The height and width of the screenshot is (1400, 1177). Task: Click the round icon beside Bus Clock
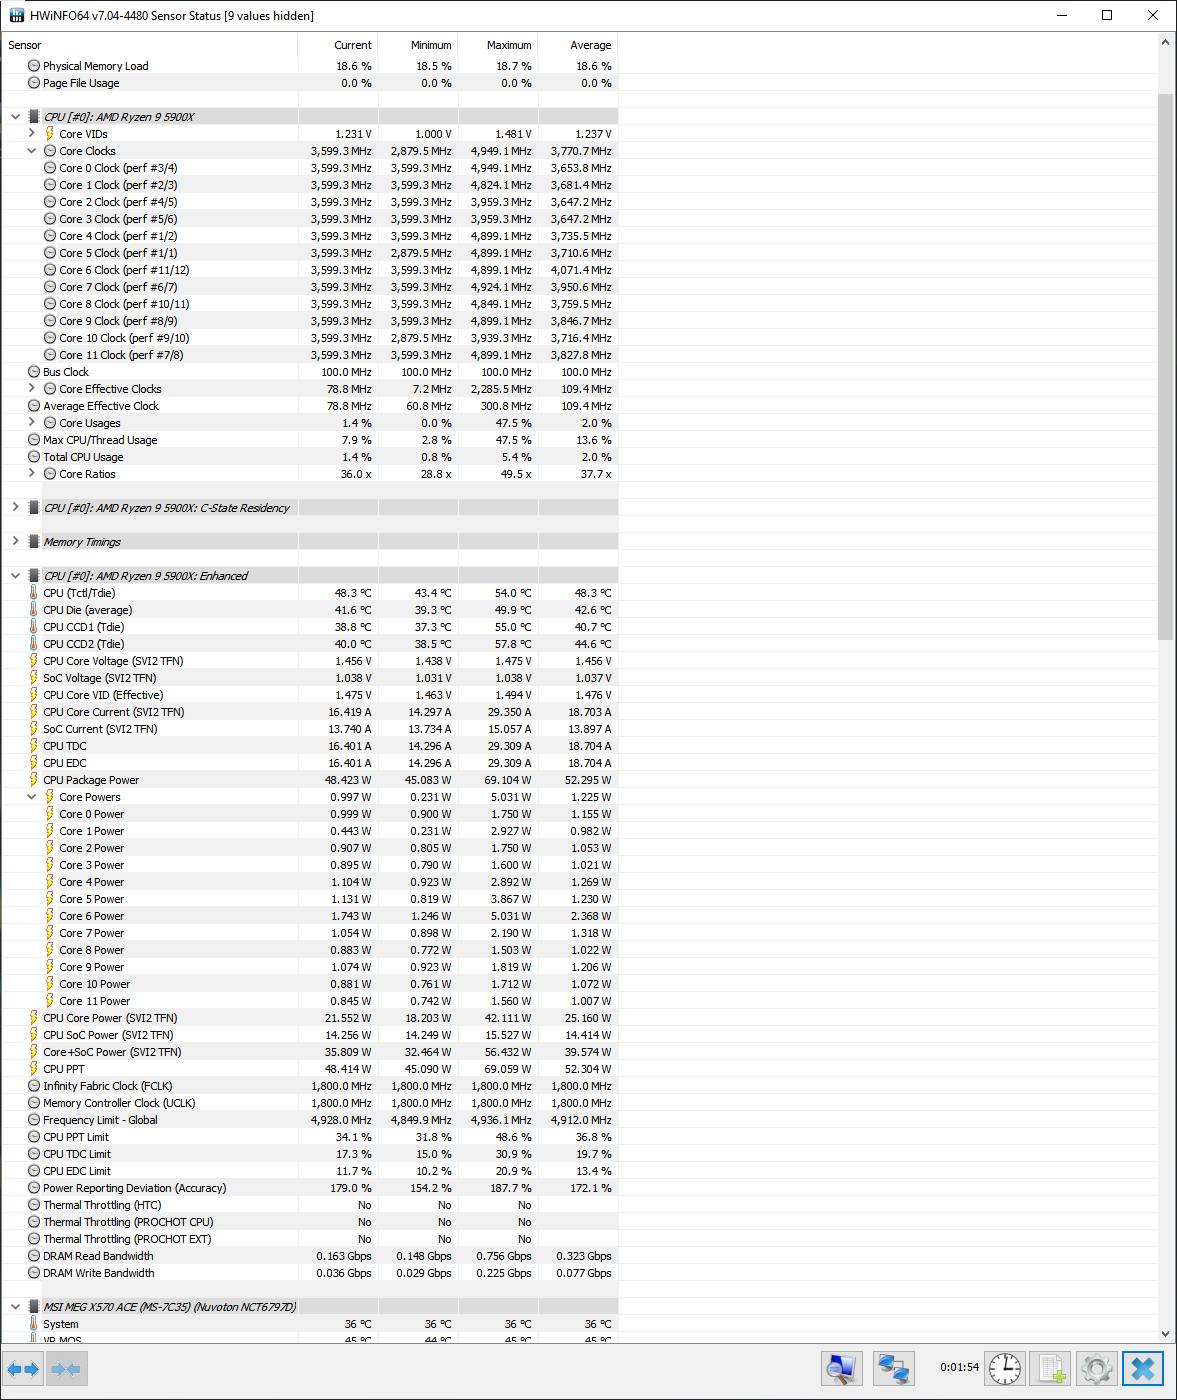[34, 372]
